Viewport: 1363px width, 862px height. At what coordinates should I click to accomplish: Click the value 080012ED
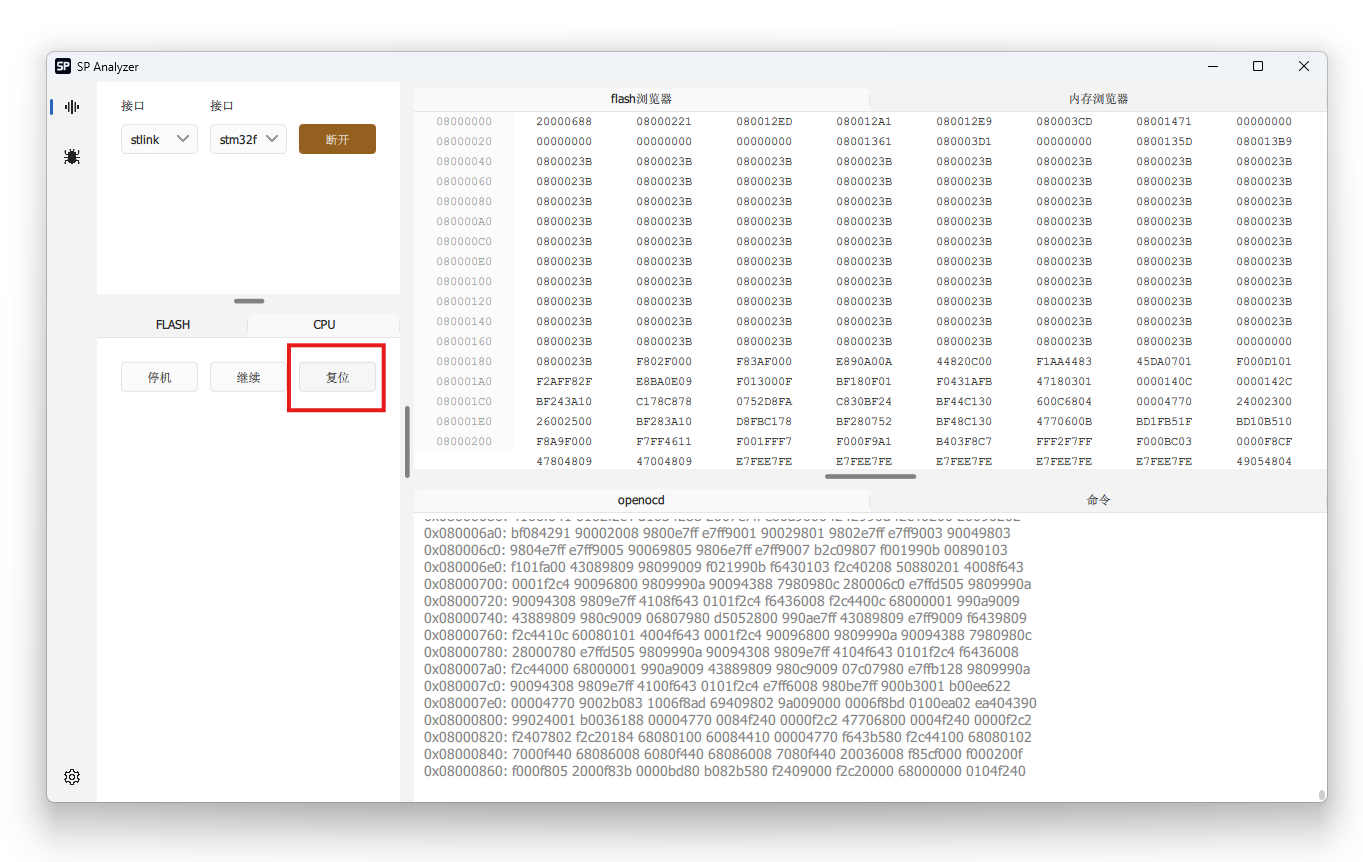point(764,121)
